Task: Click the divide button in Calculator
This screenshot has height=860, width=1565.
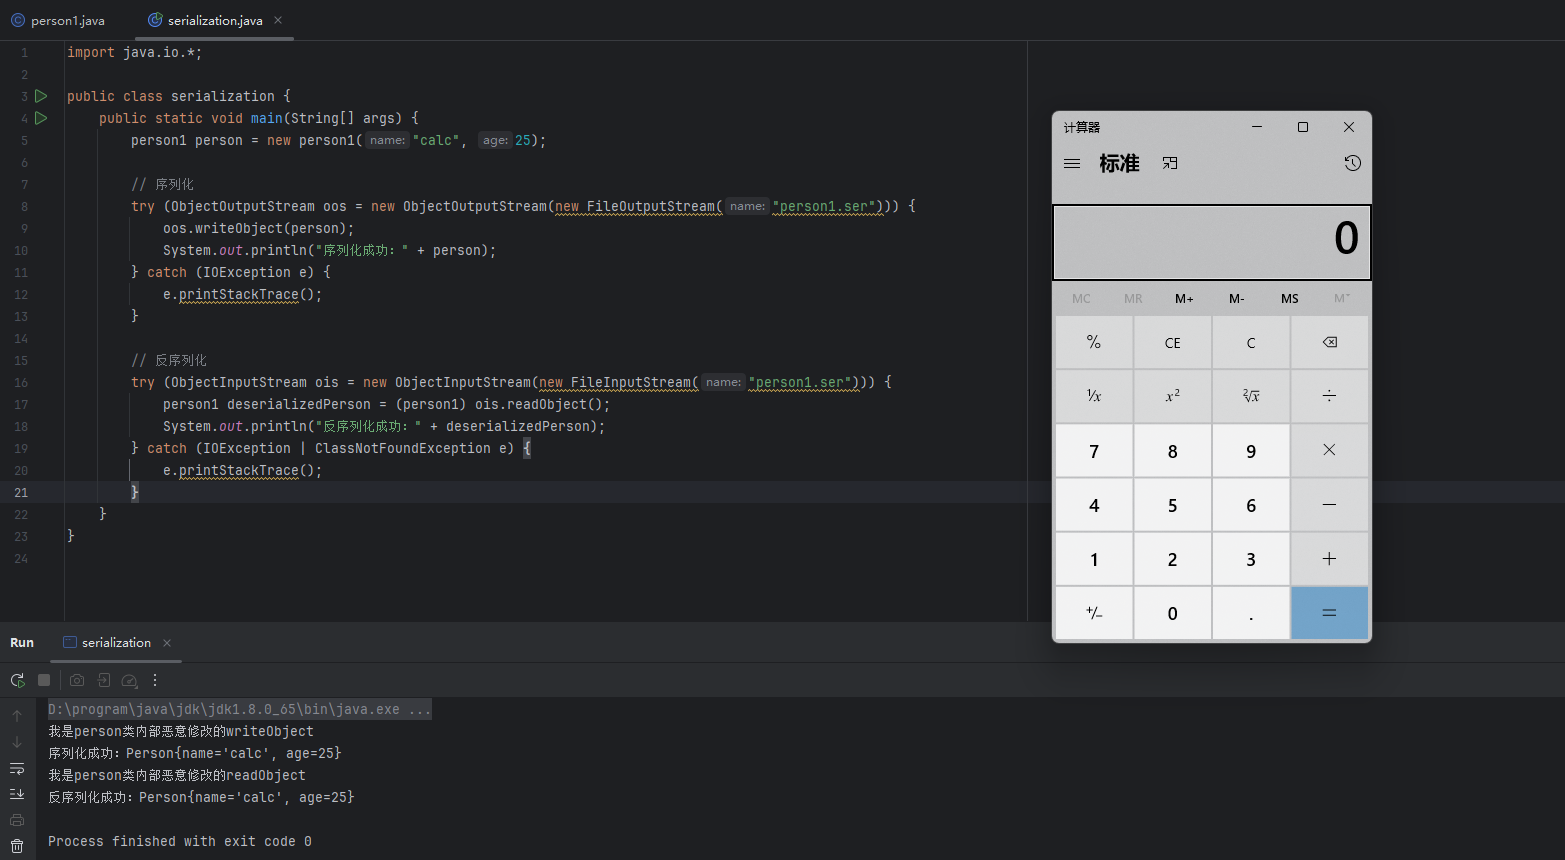Action: (1330, 397)
